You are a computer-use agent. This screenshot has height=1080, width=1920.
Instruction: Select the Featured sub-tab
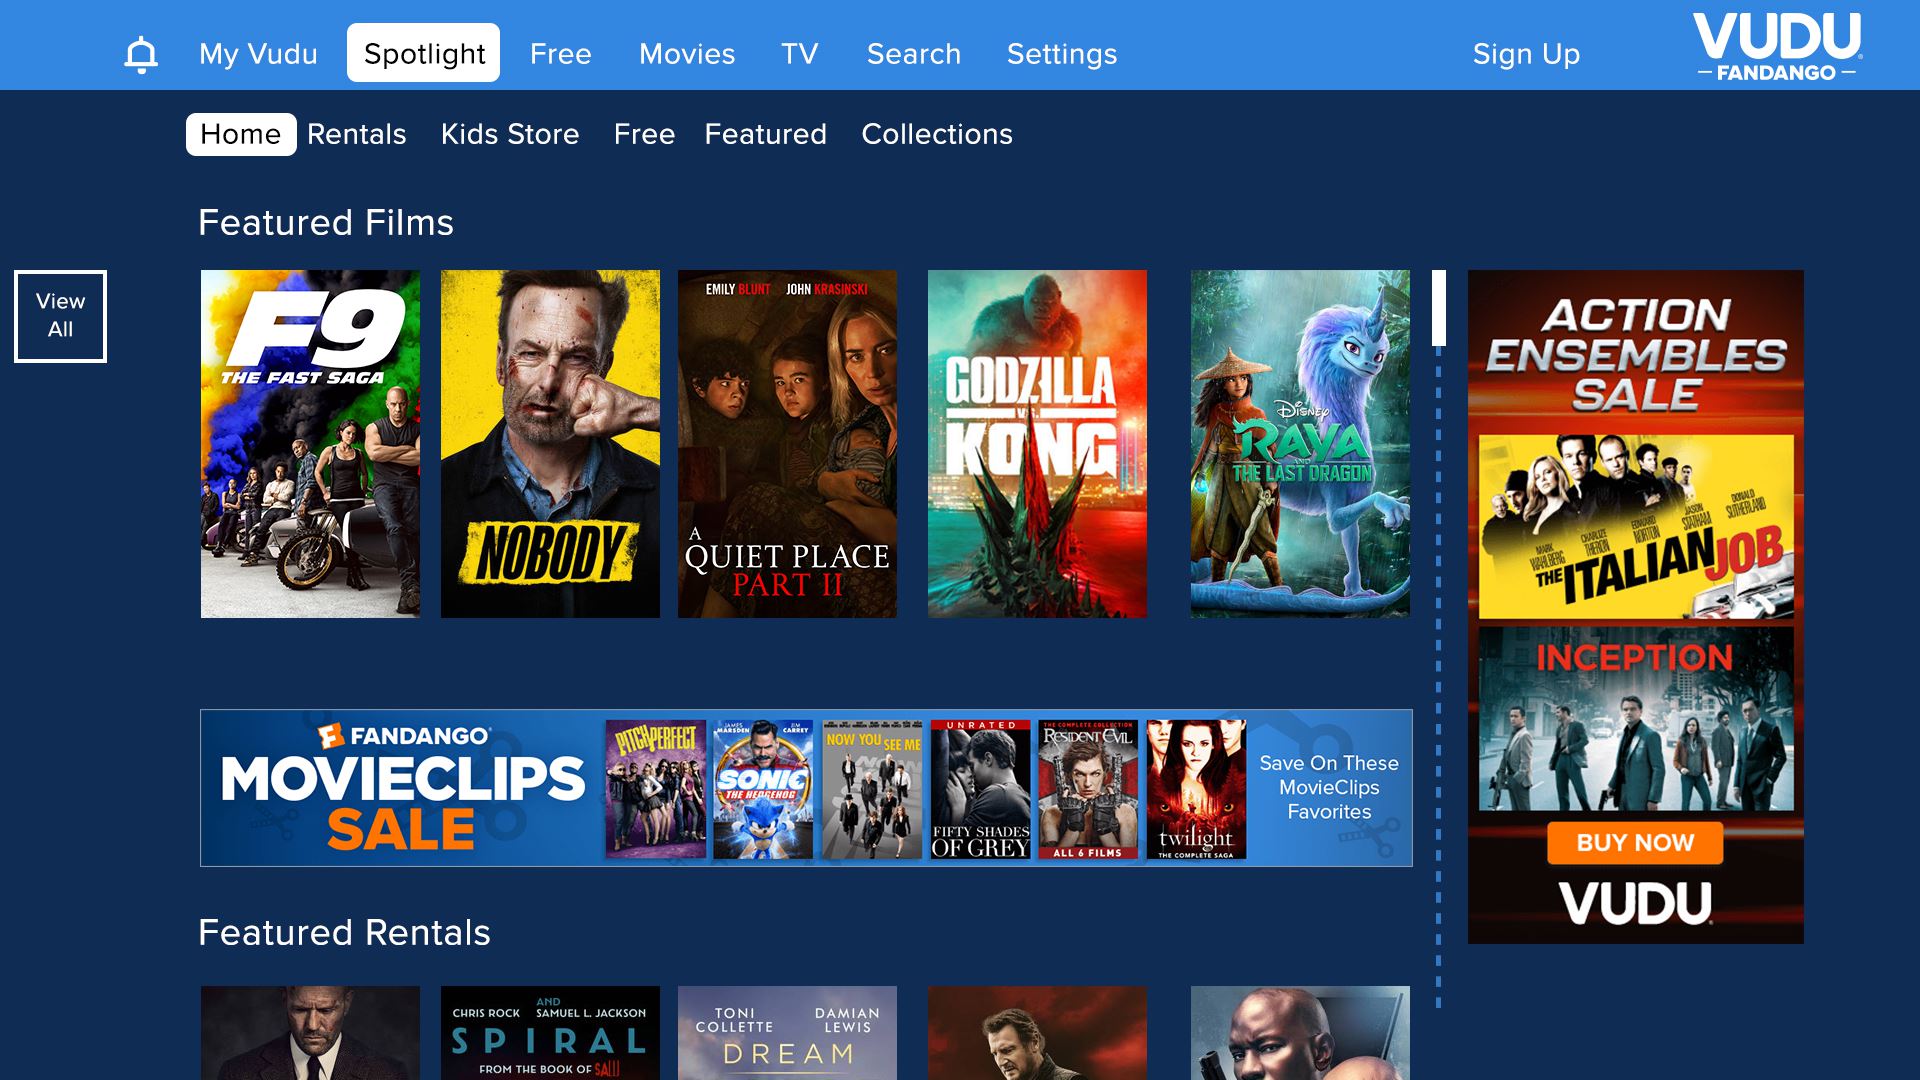[765, 134]
